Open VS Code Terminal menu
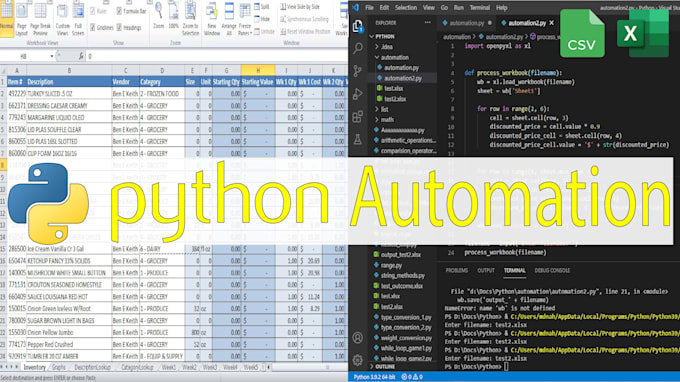Image resolution: width=680 pixels, height=382 pixels. click(480, 7)
